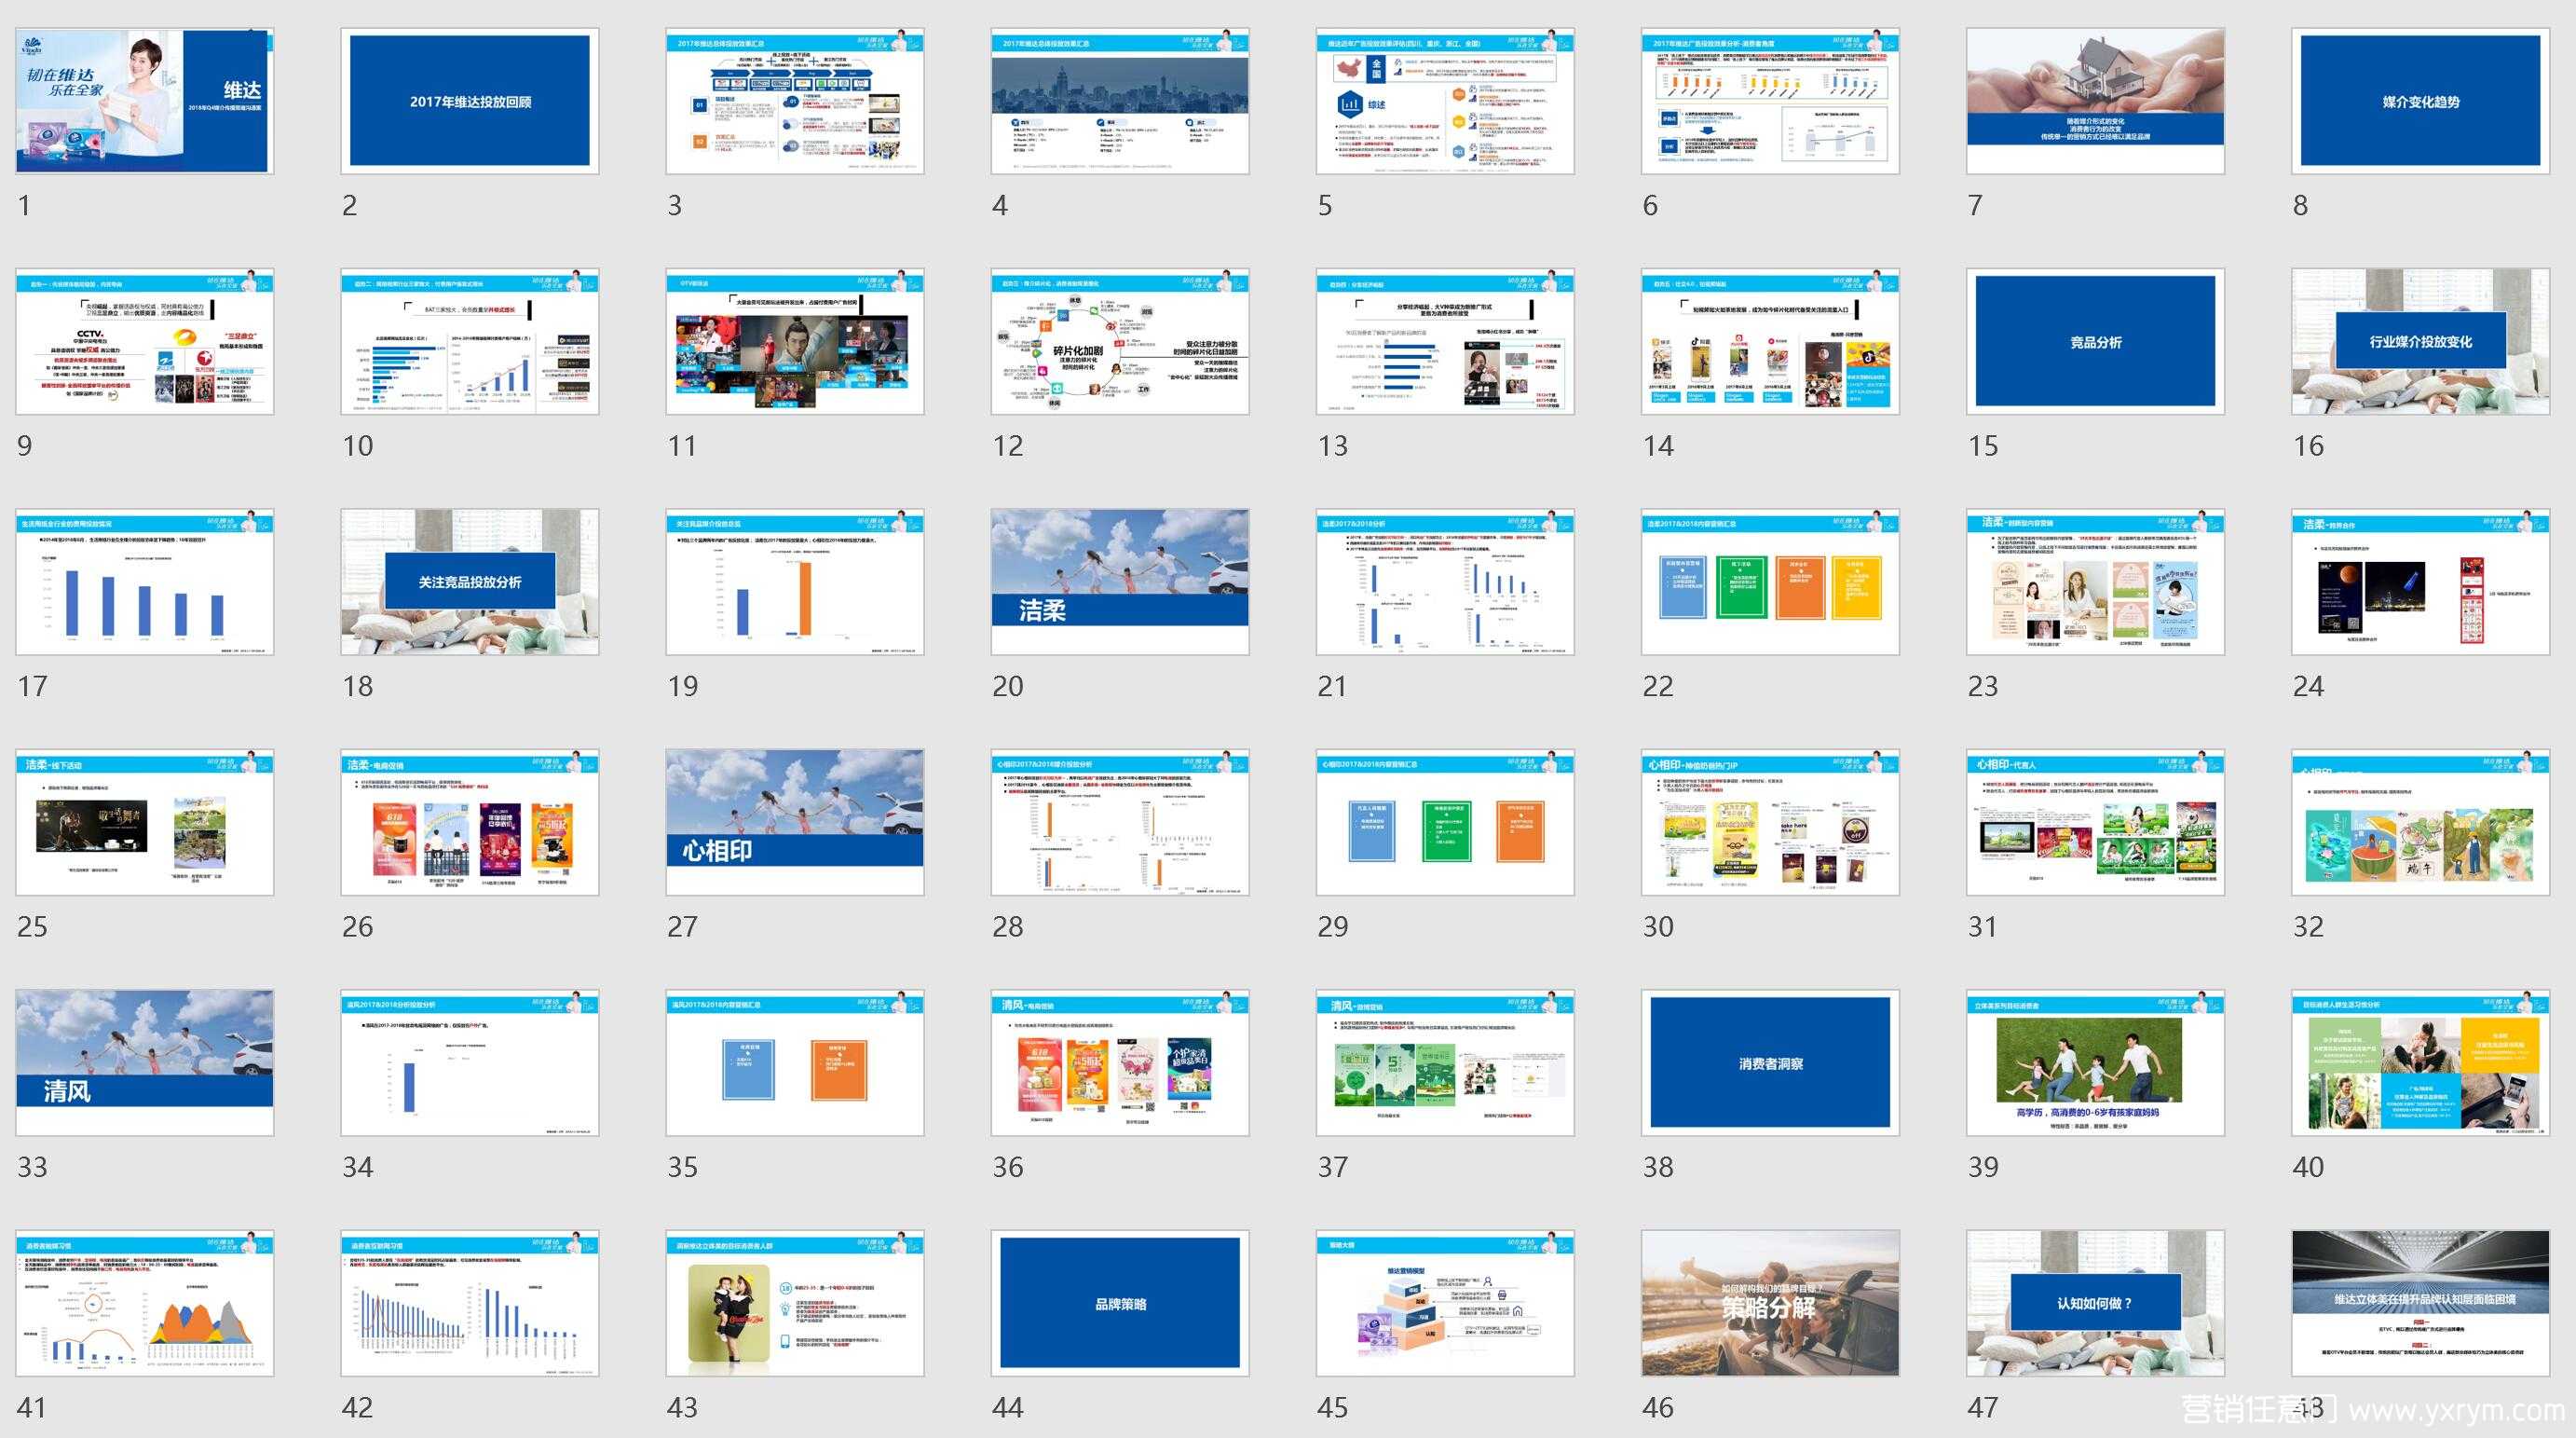The image size is (2576, 1438).
Task: Select slide 4 with city skyline image
Action: tap(1120, 101)
